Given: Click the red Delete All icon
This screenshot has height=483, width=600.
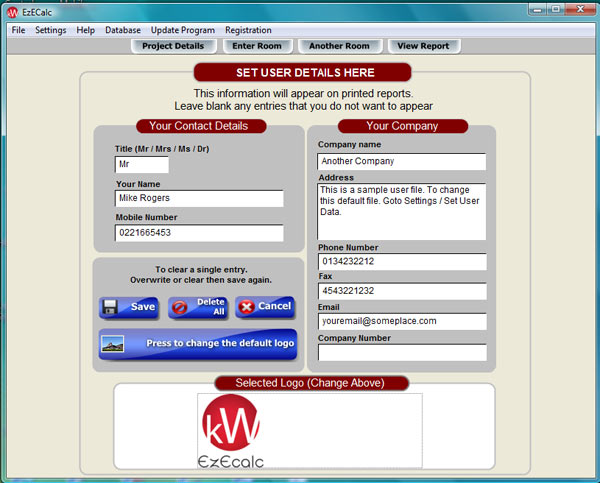Looking at the screenshot, I should tap(181, 307).
